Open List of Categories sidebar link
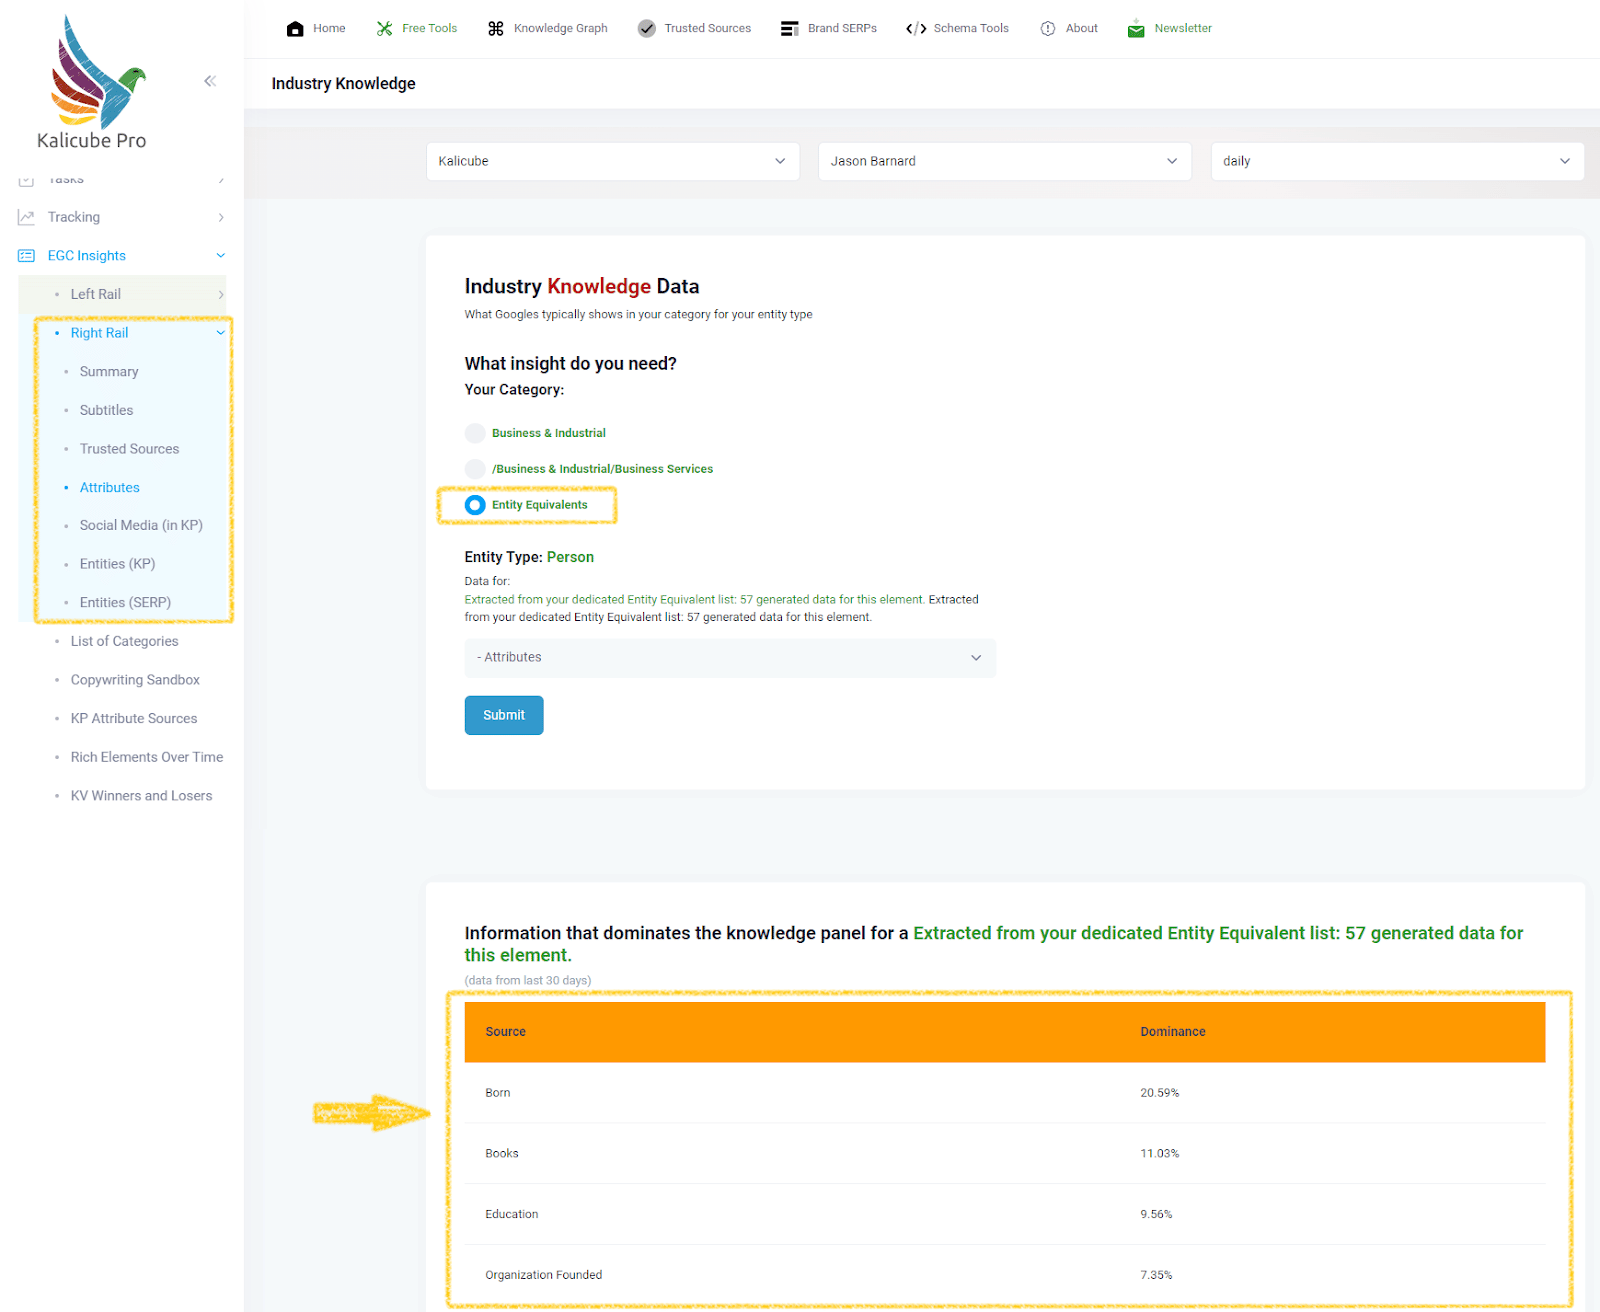1600x1312 pixels. tap(125, 642)
